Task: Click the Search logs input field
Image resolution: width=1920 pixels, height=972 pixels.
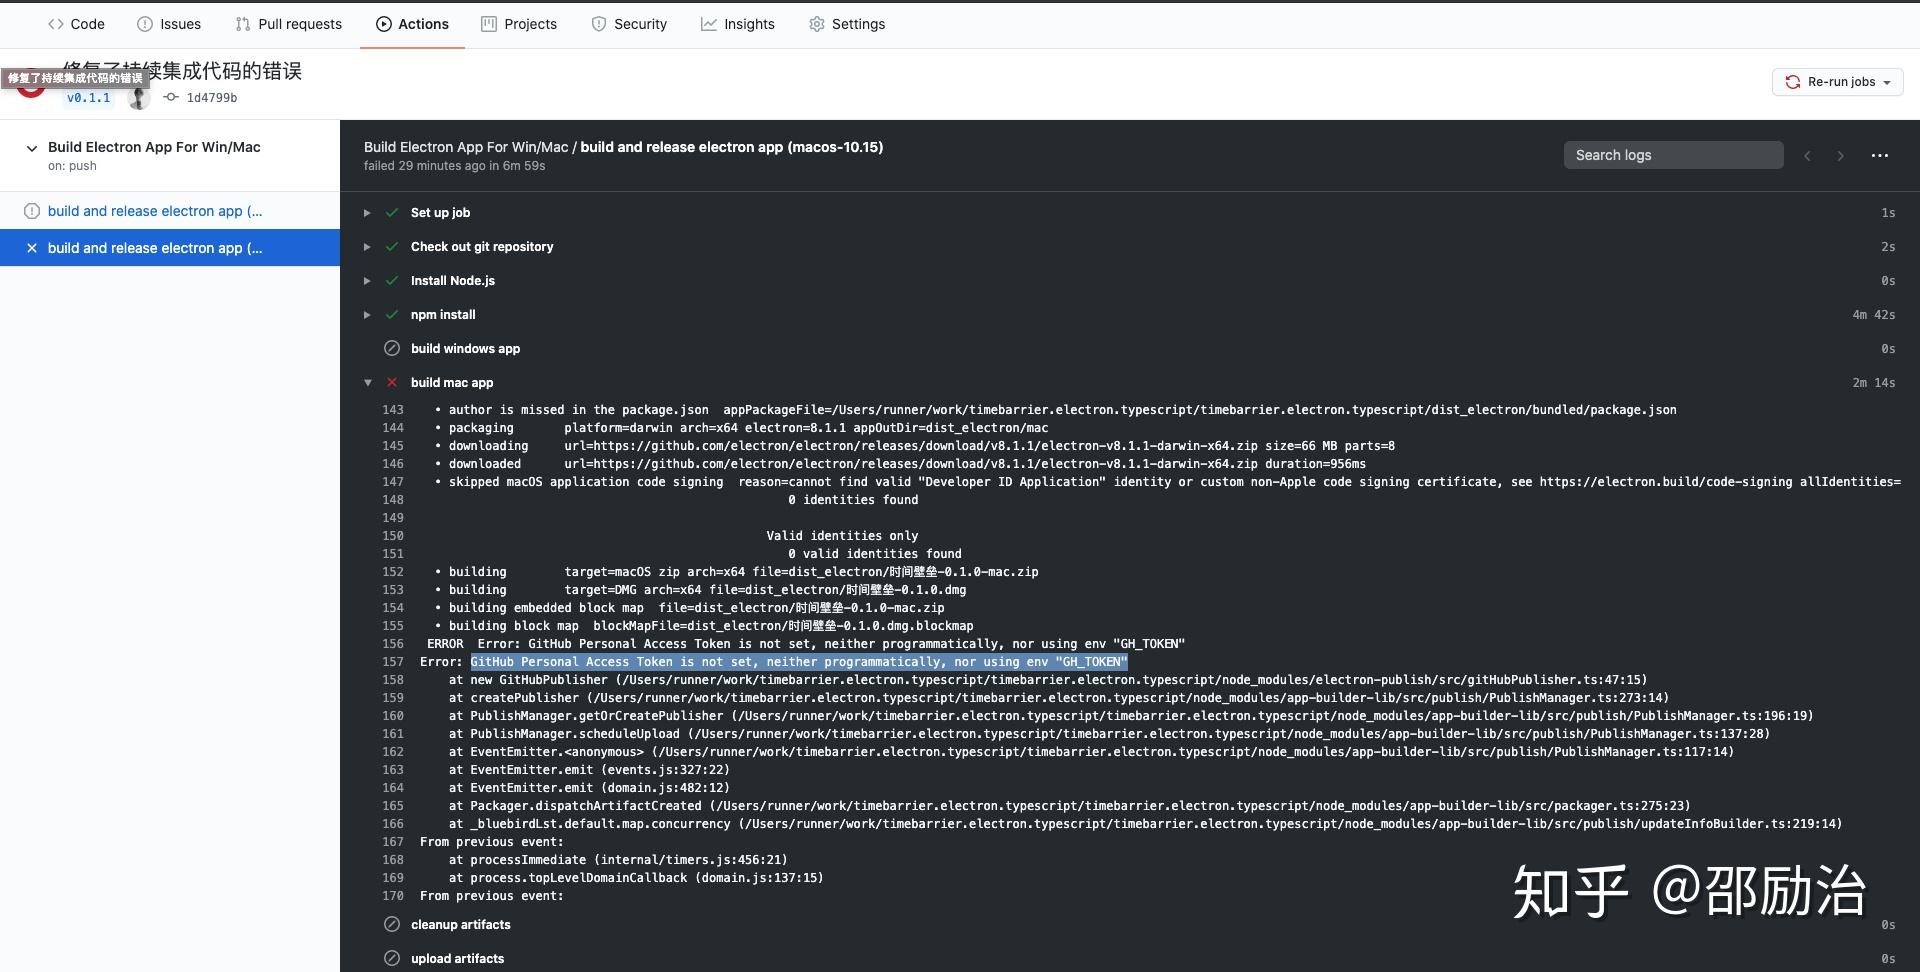Action: pyautogui.click(x=1673, y=155)
